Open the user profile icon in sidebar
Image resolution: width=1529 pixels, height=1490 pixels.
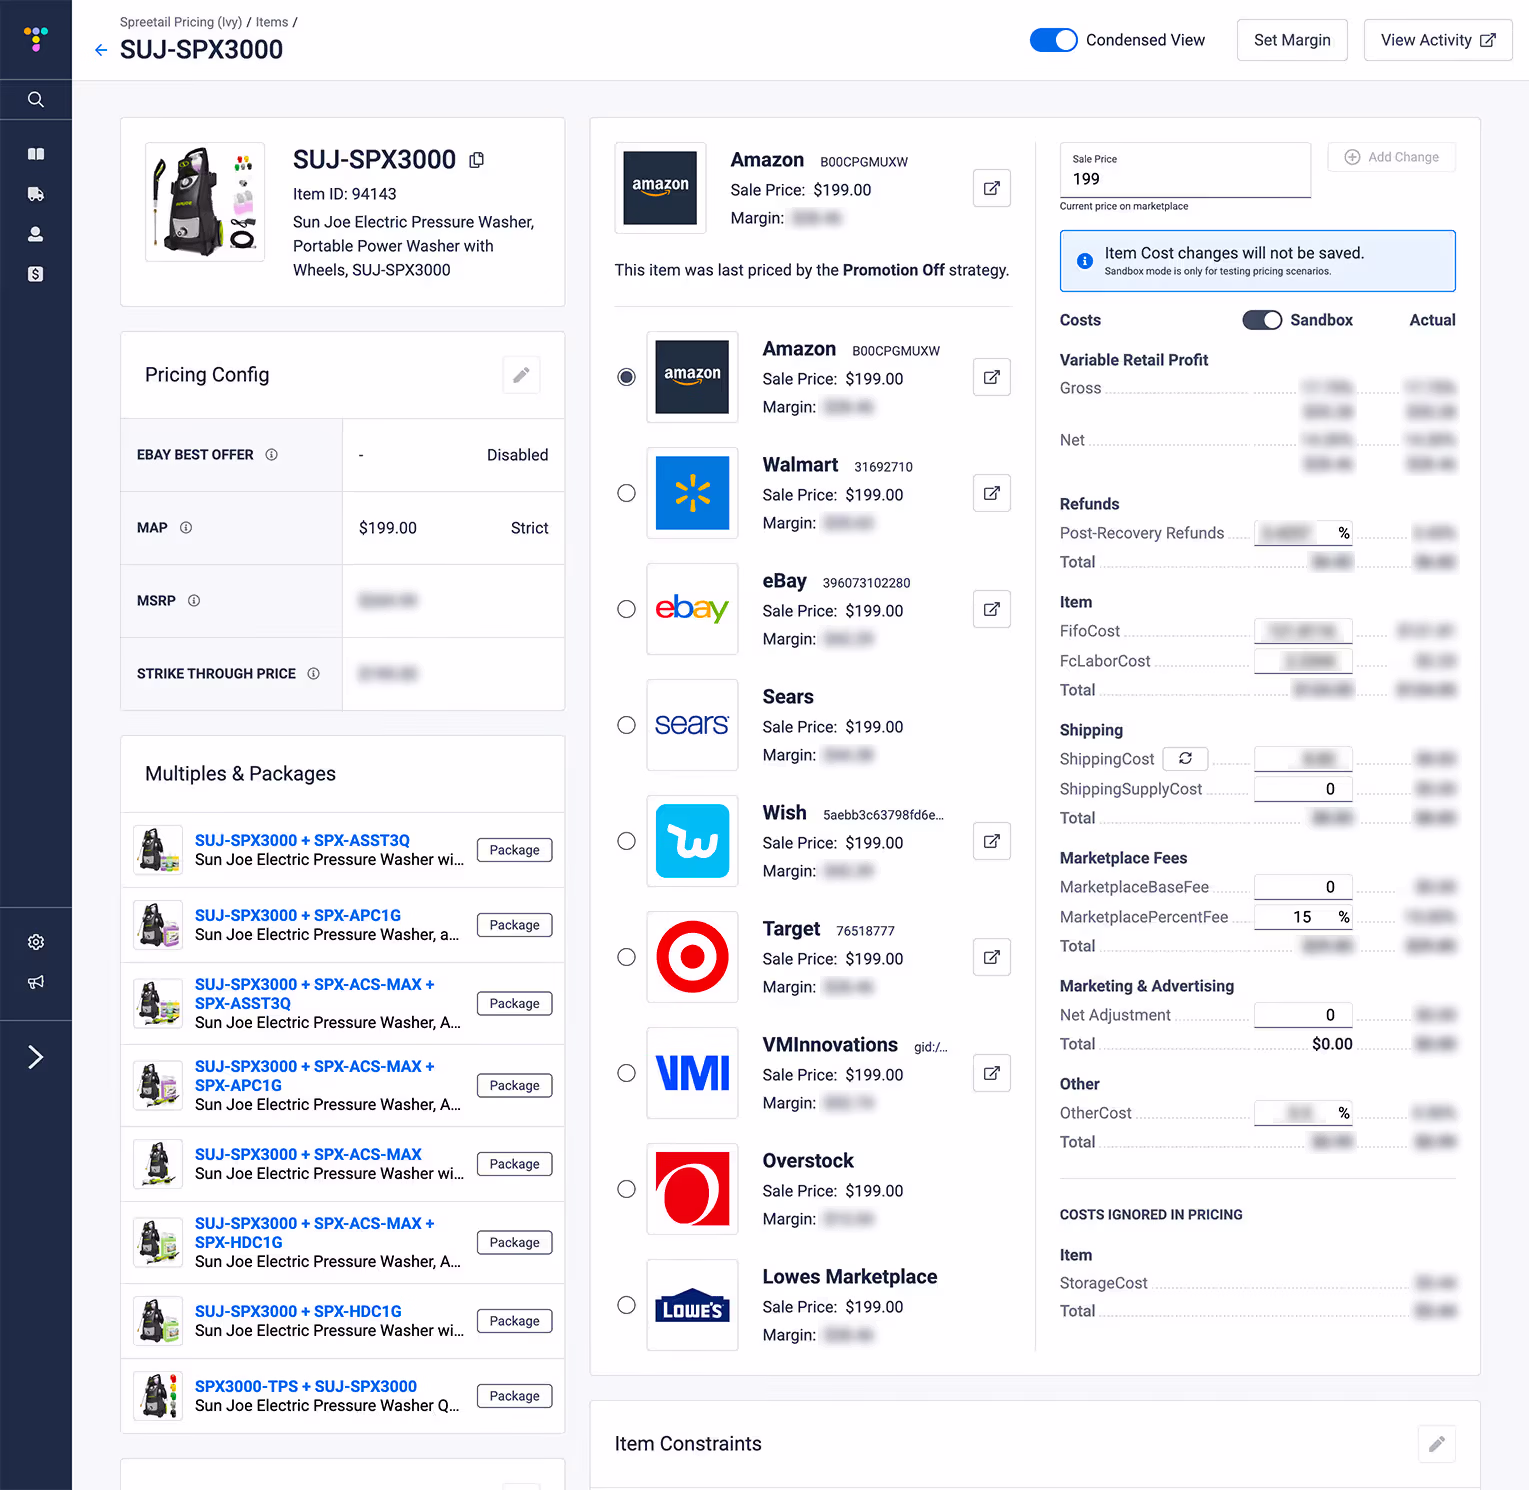pyautogui.click(x=36, y=234)
